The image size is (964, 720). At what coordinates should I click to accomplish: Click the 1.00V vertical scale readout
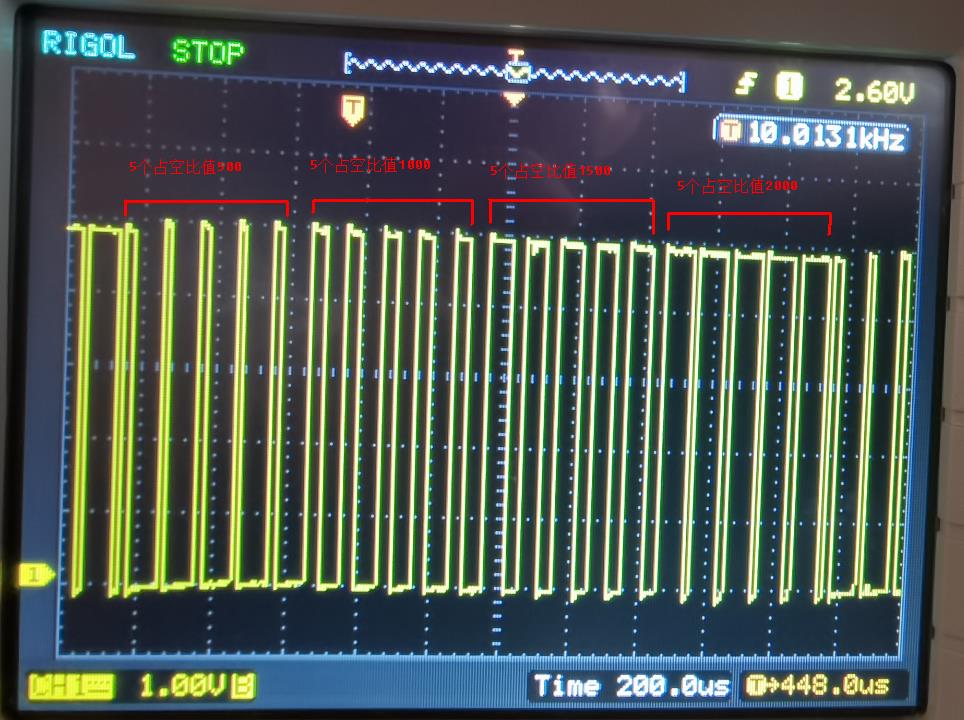tap(183, 686)
